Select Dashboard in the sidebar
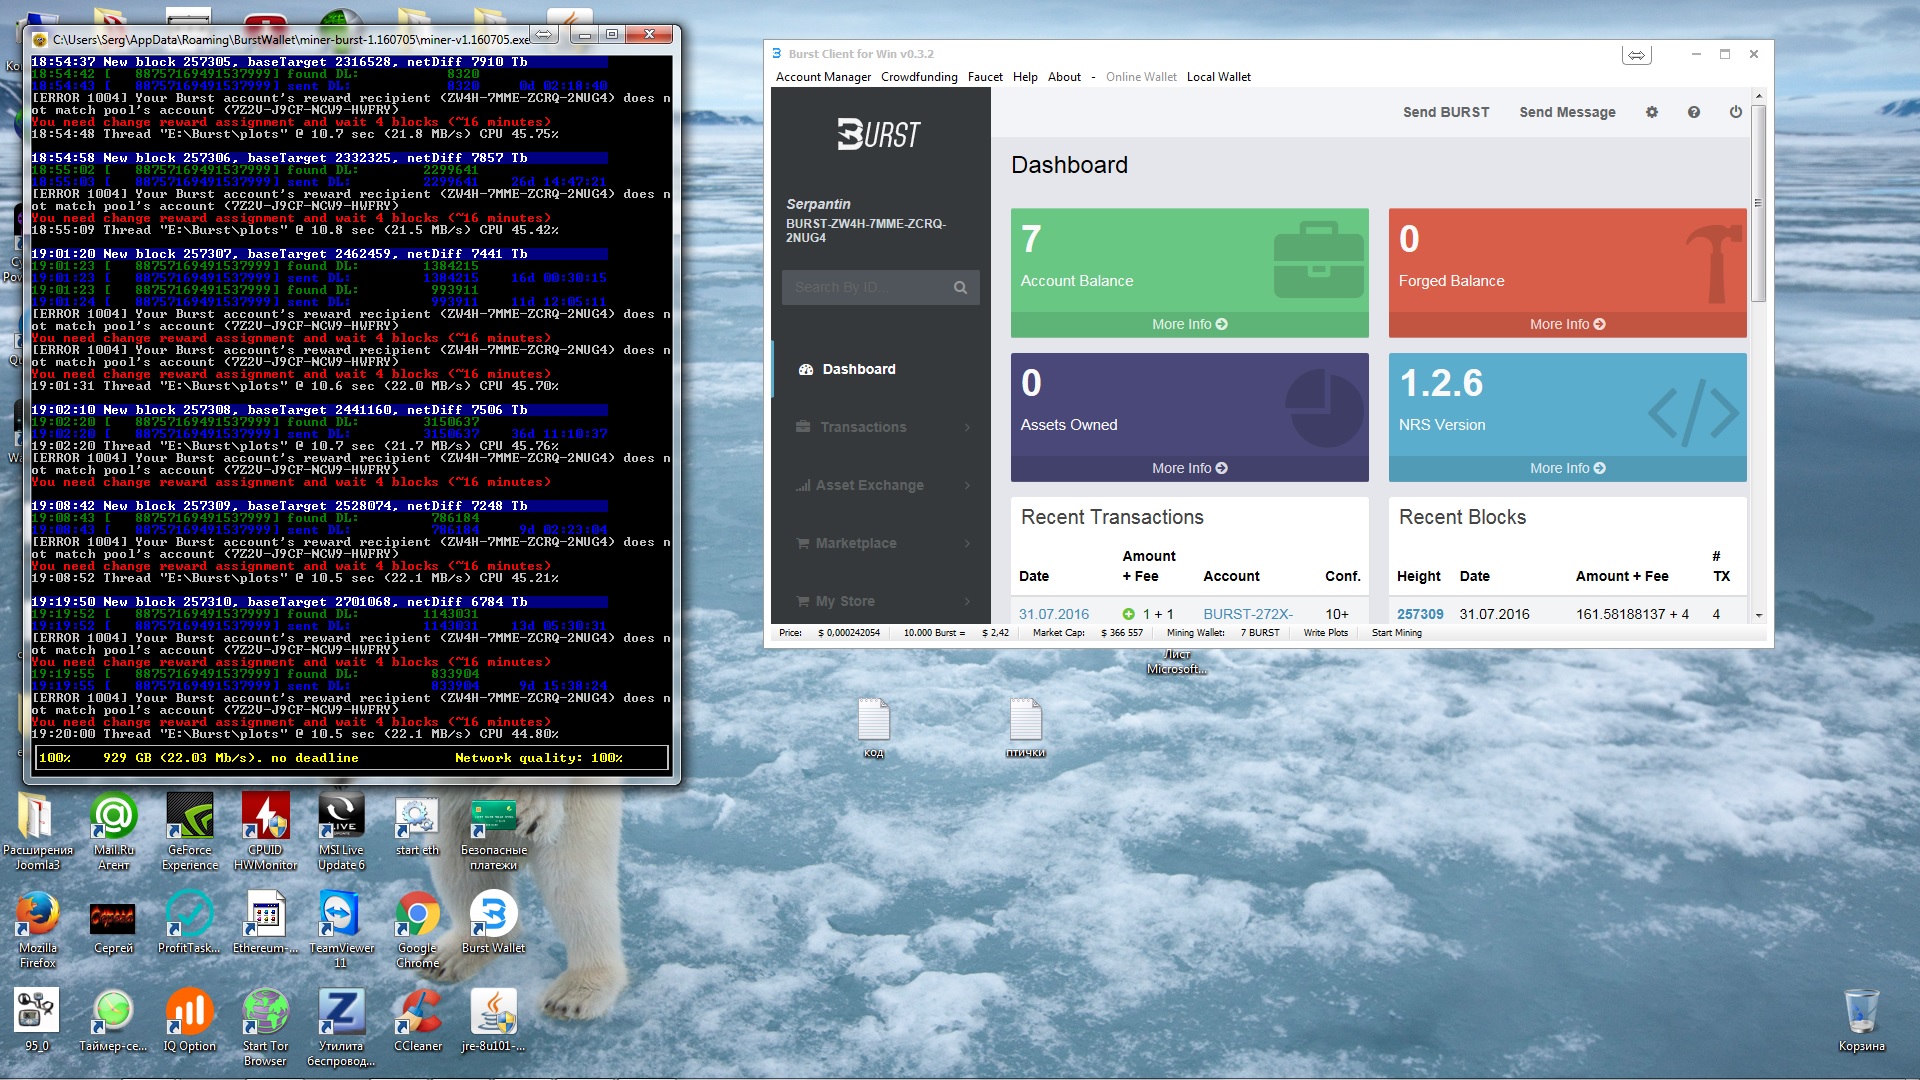 pyautogui.click(x=880, y=369)
